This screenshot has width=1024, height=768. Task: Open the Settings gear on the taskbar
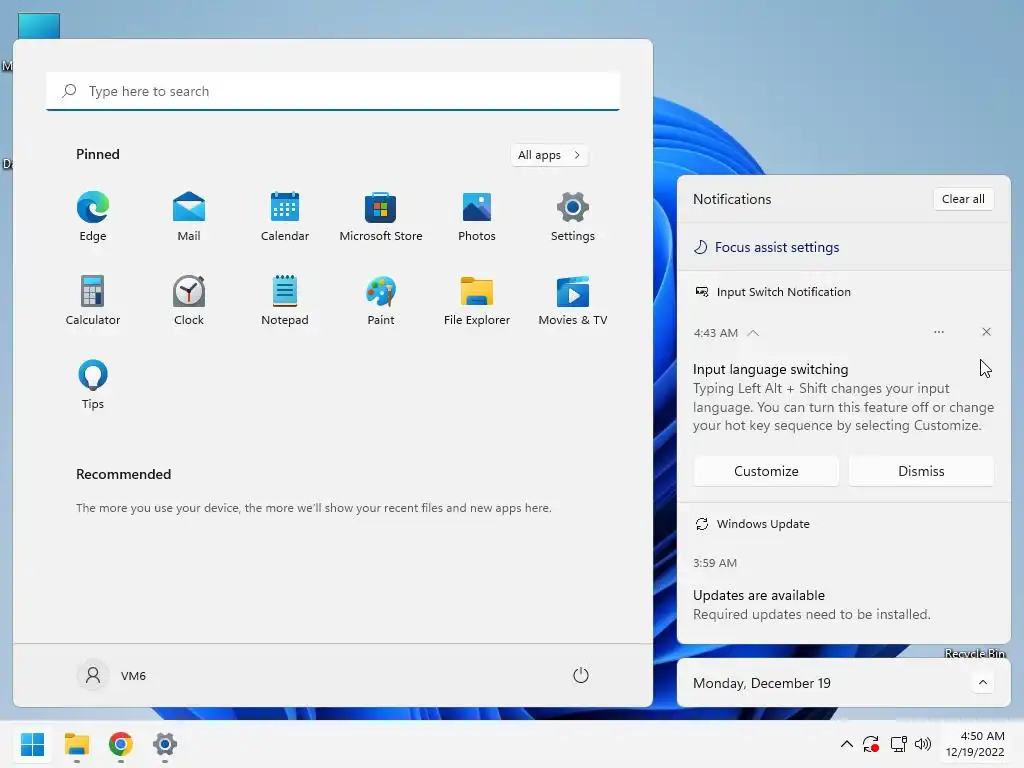[165, 744]
